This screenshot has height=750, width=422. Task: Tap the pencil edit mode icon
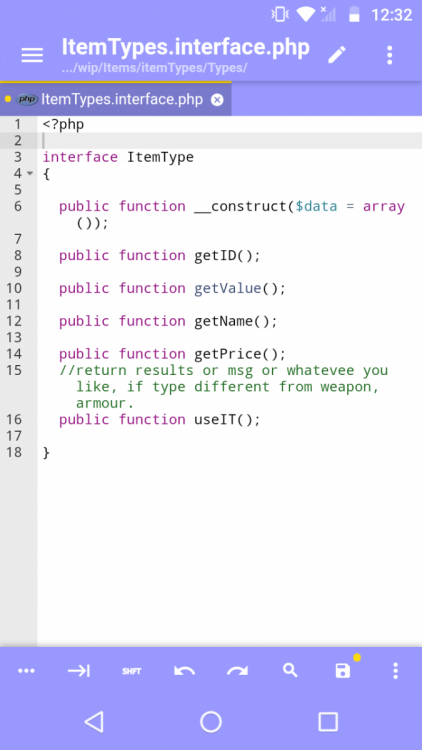click(x=337, y=55)
